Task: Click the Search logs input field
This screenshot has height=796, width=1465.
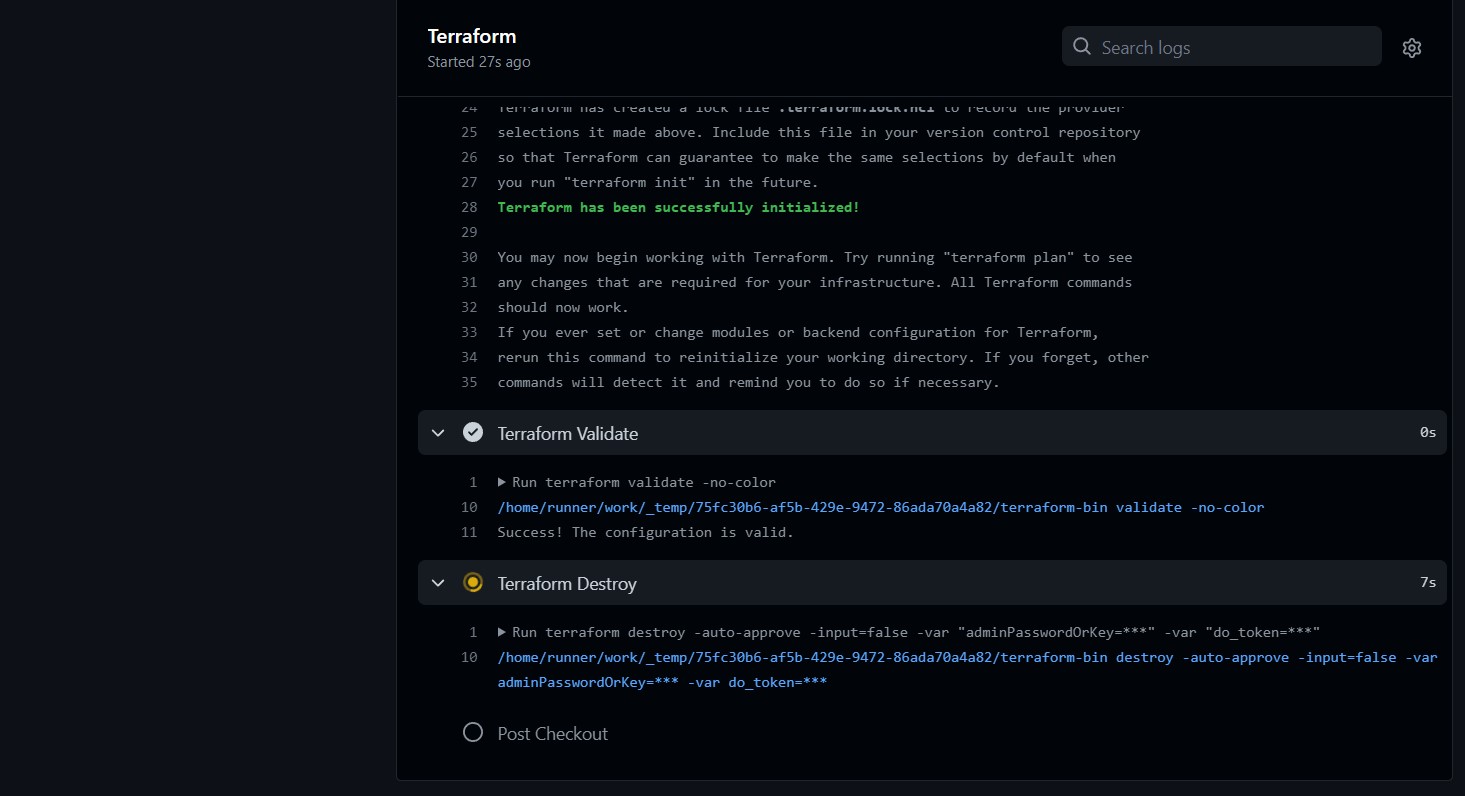Action: click(1221, 47)
